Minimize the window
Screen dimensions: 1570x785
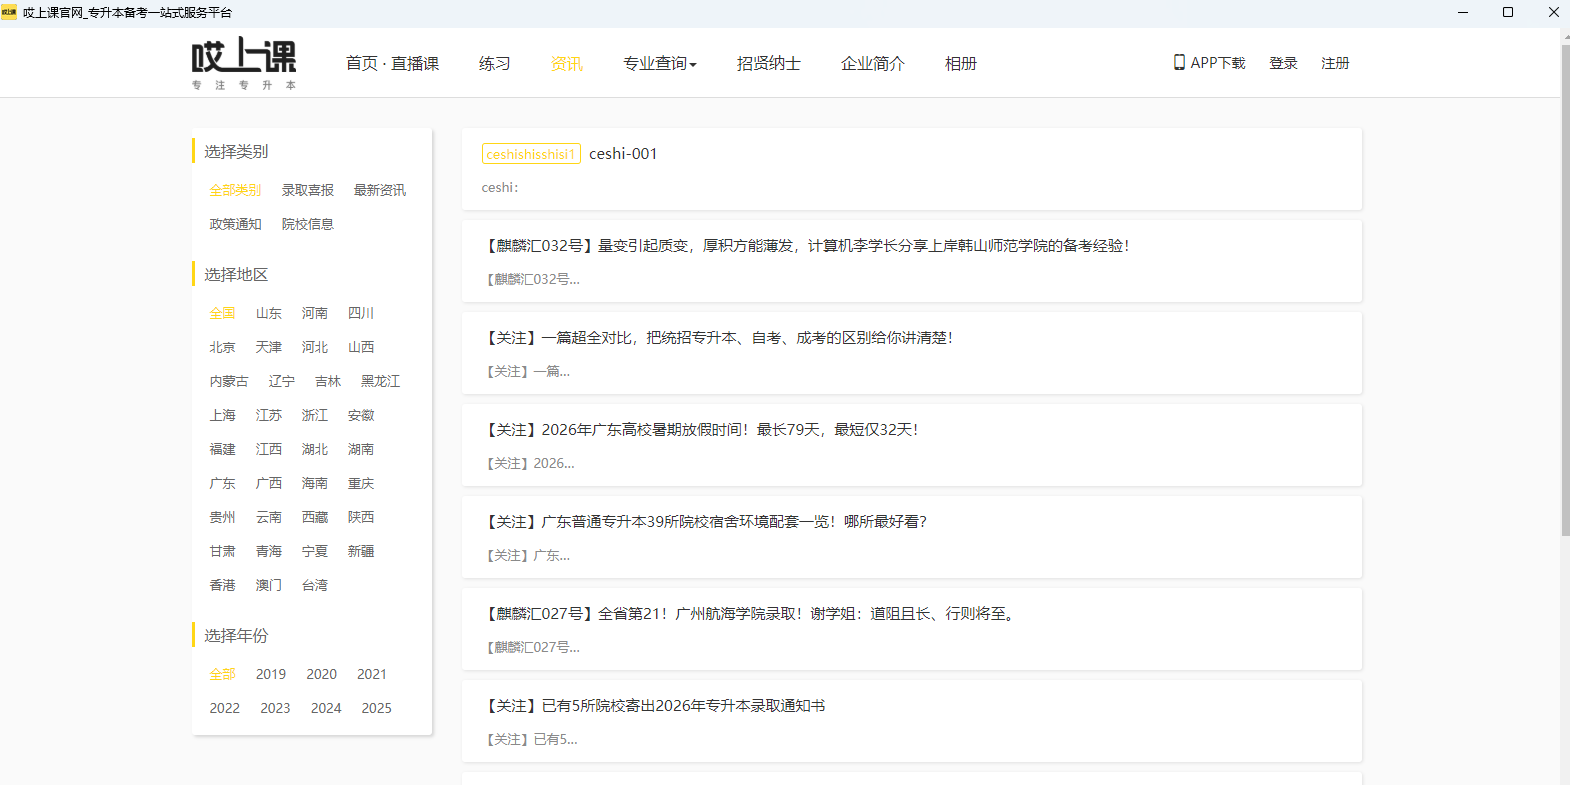pyautogui.click(x=1463, y=12)
